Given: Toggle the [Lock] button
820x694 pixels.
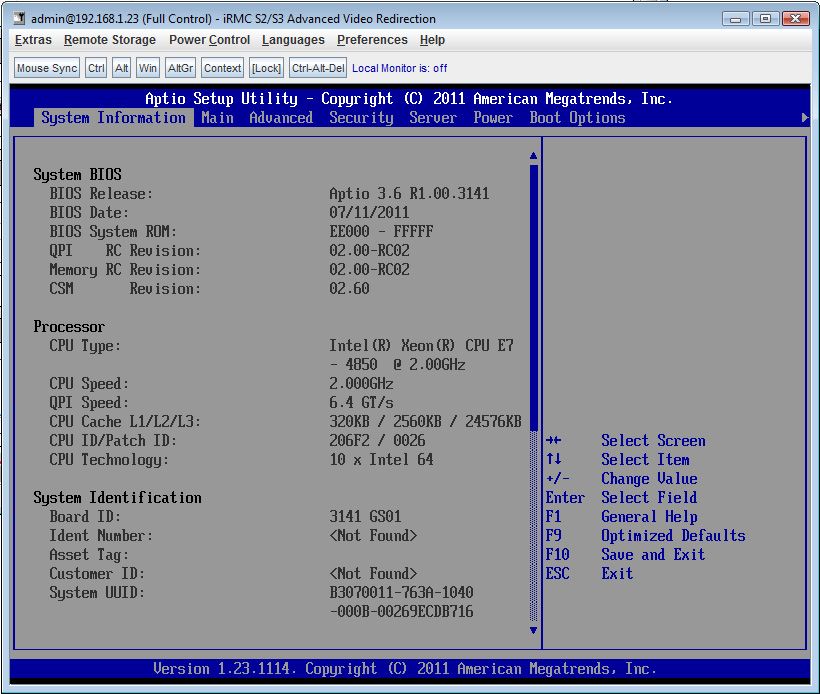Looking at the screenshot, I should pos(266,68).
